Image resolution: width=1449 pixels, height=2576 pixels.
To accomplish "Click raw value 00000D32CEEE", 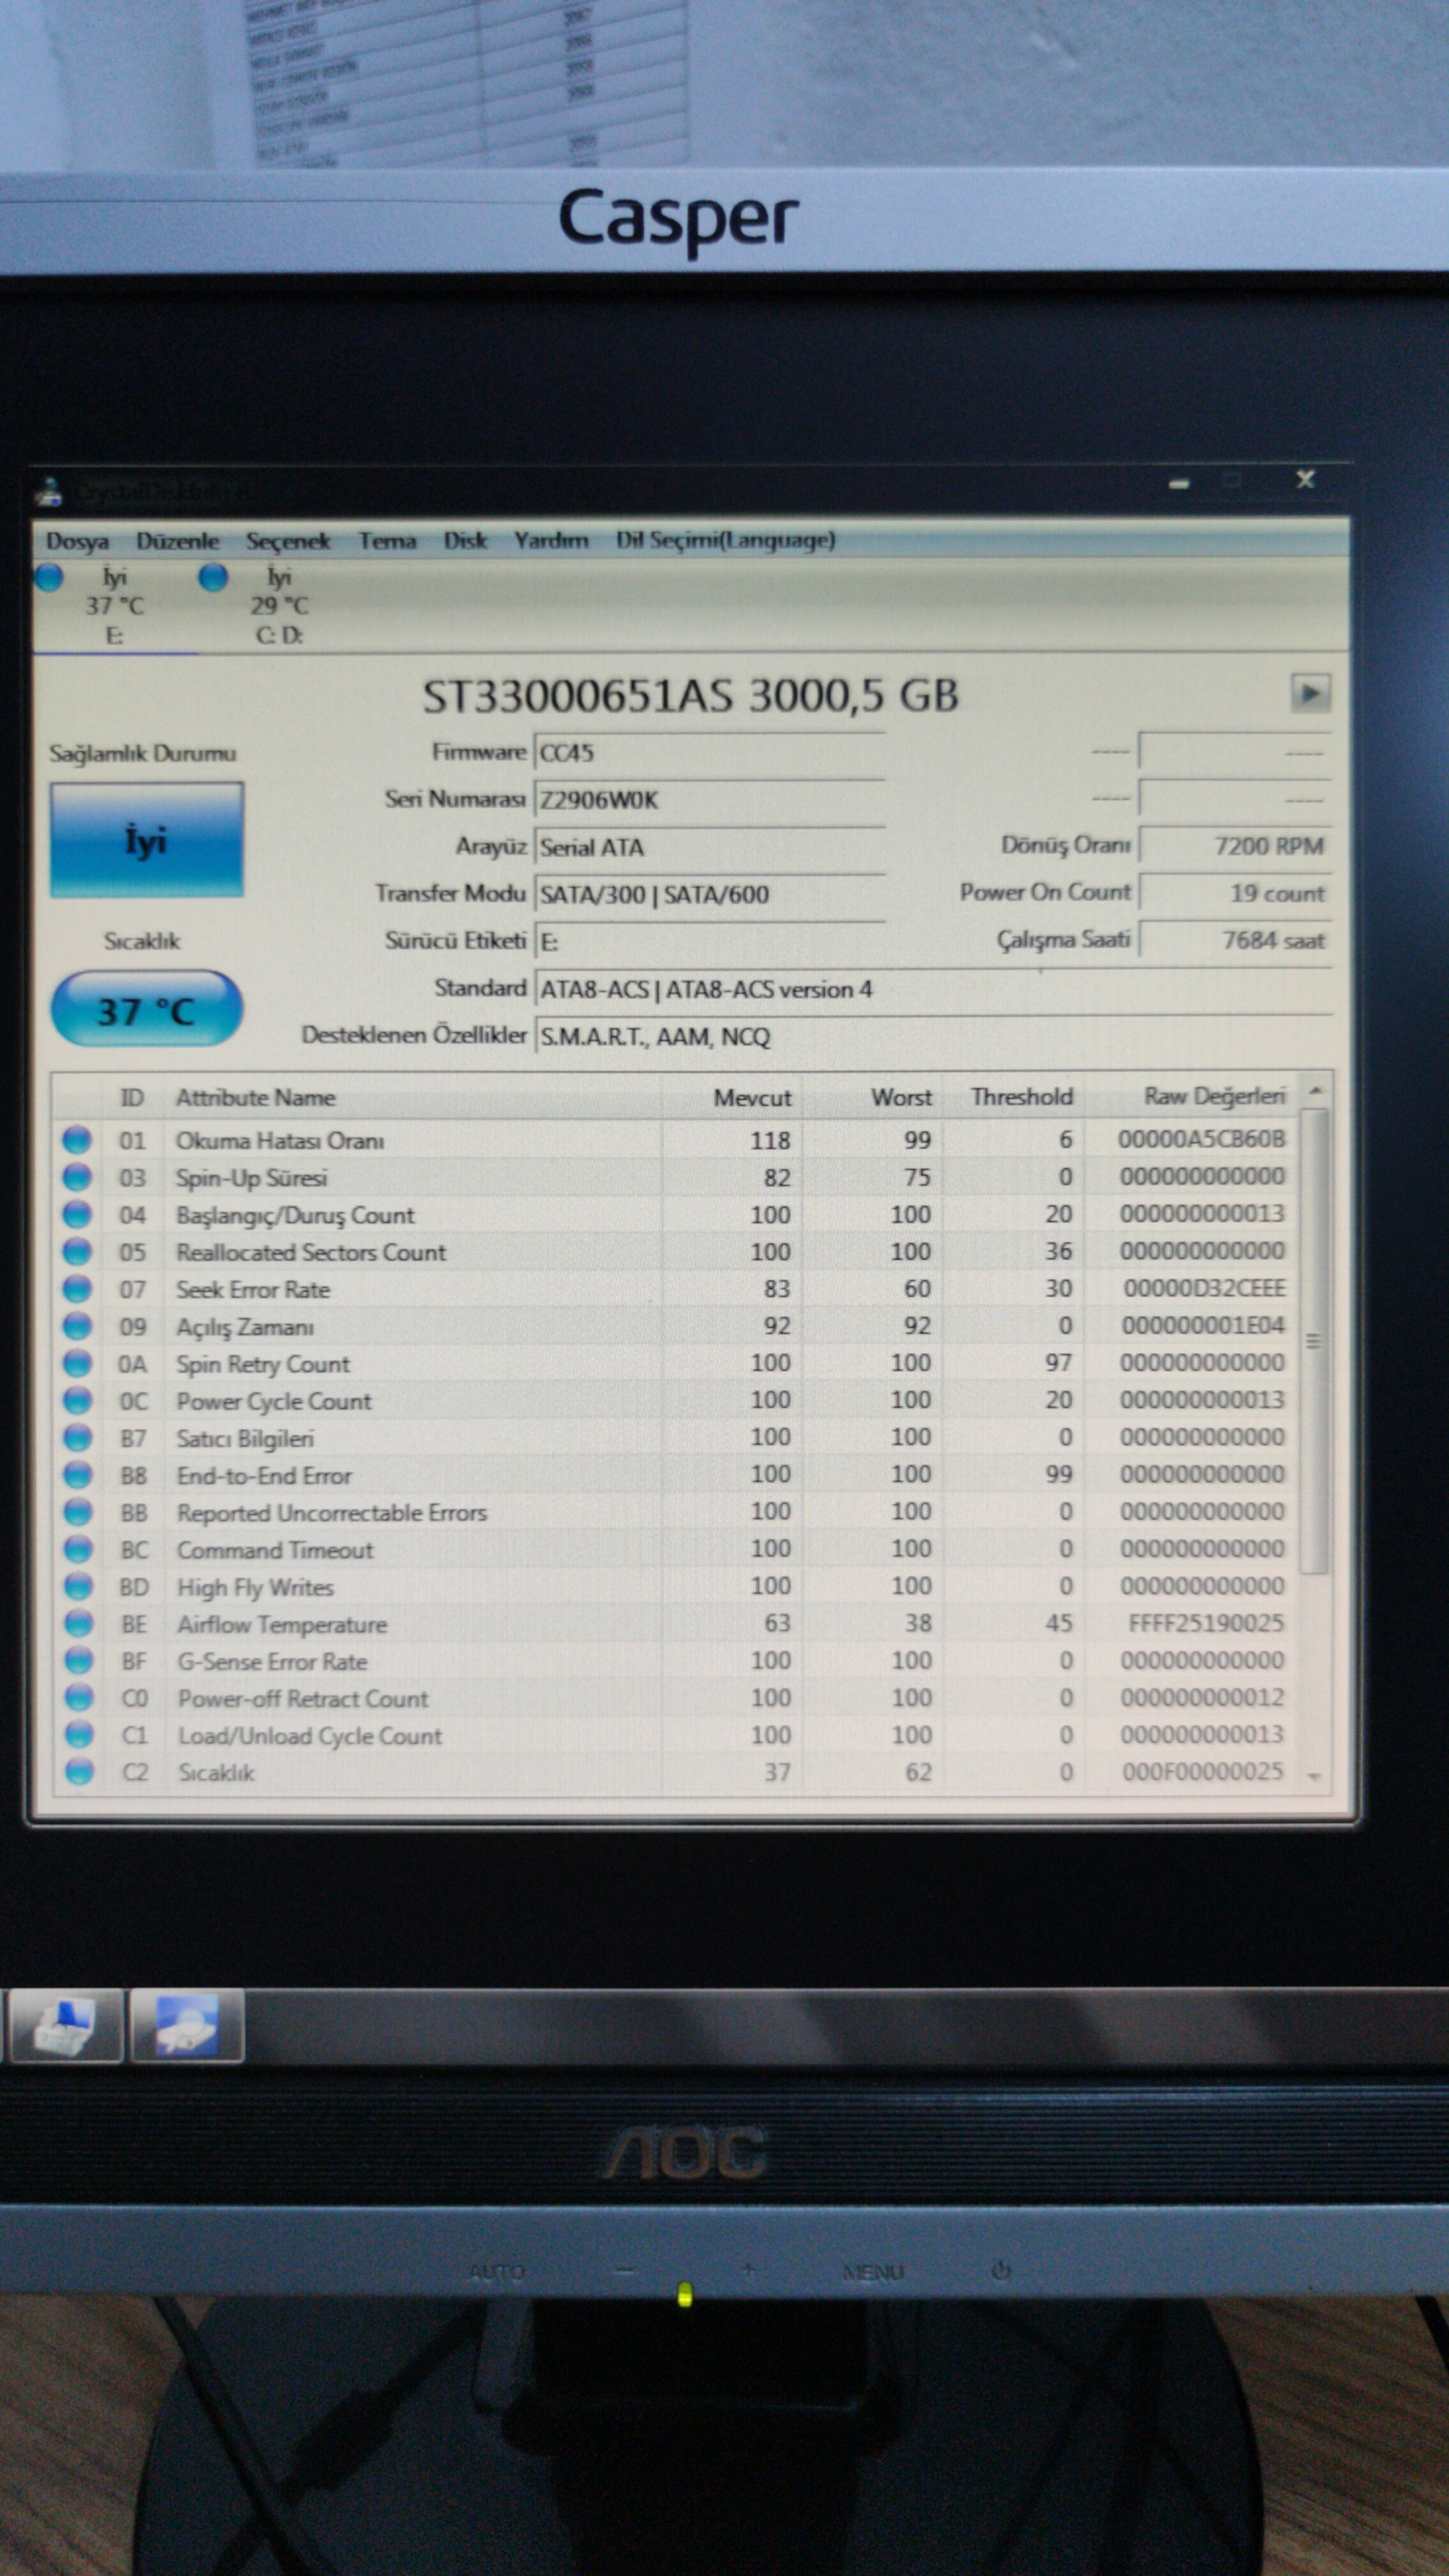I will pyautogui.click(x=1204, y=1288).
